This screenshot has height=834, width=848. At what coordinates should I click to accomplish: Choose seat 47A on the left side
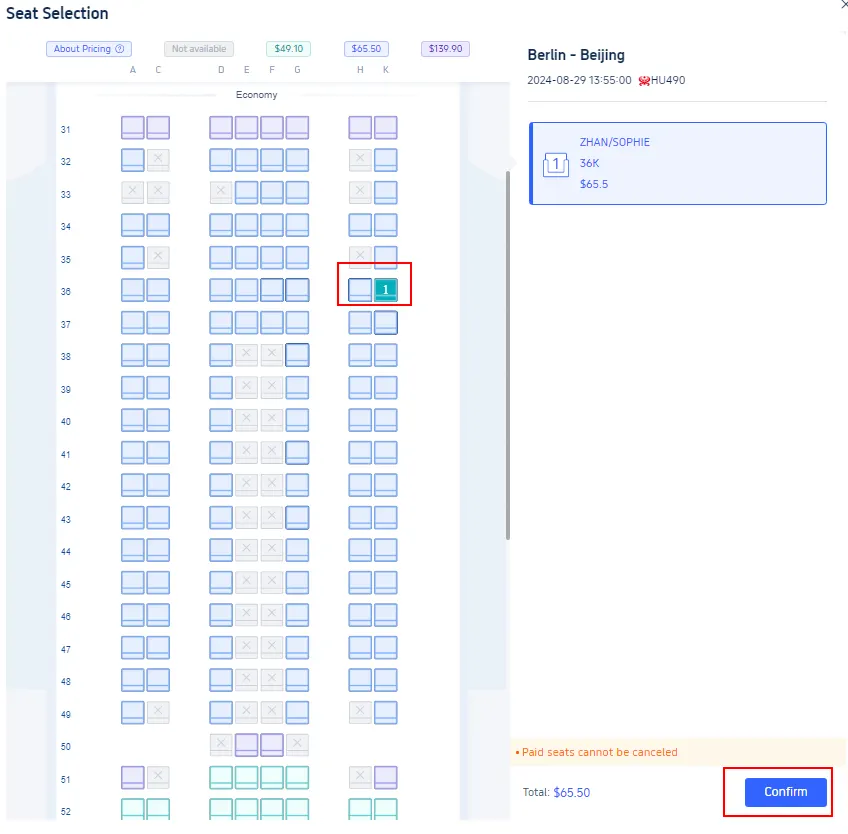click(133, 648)
